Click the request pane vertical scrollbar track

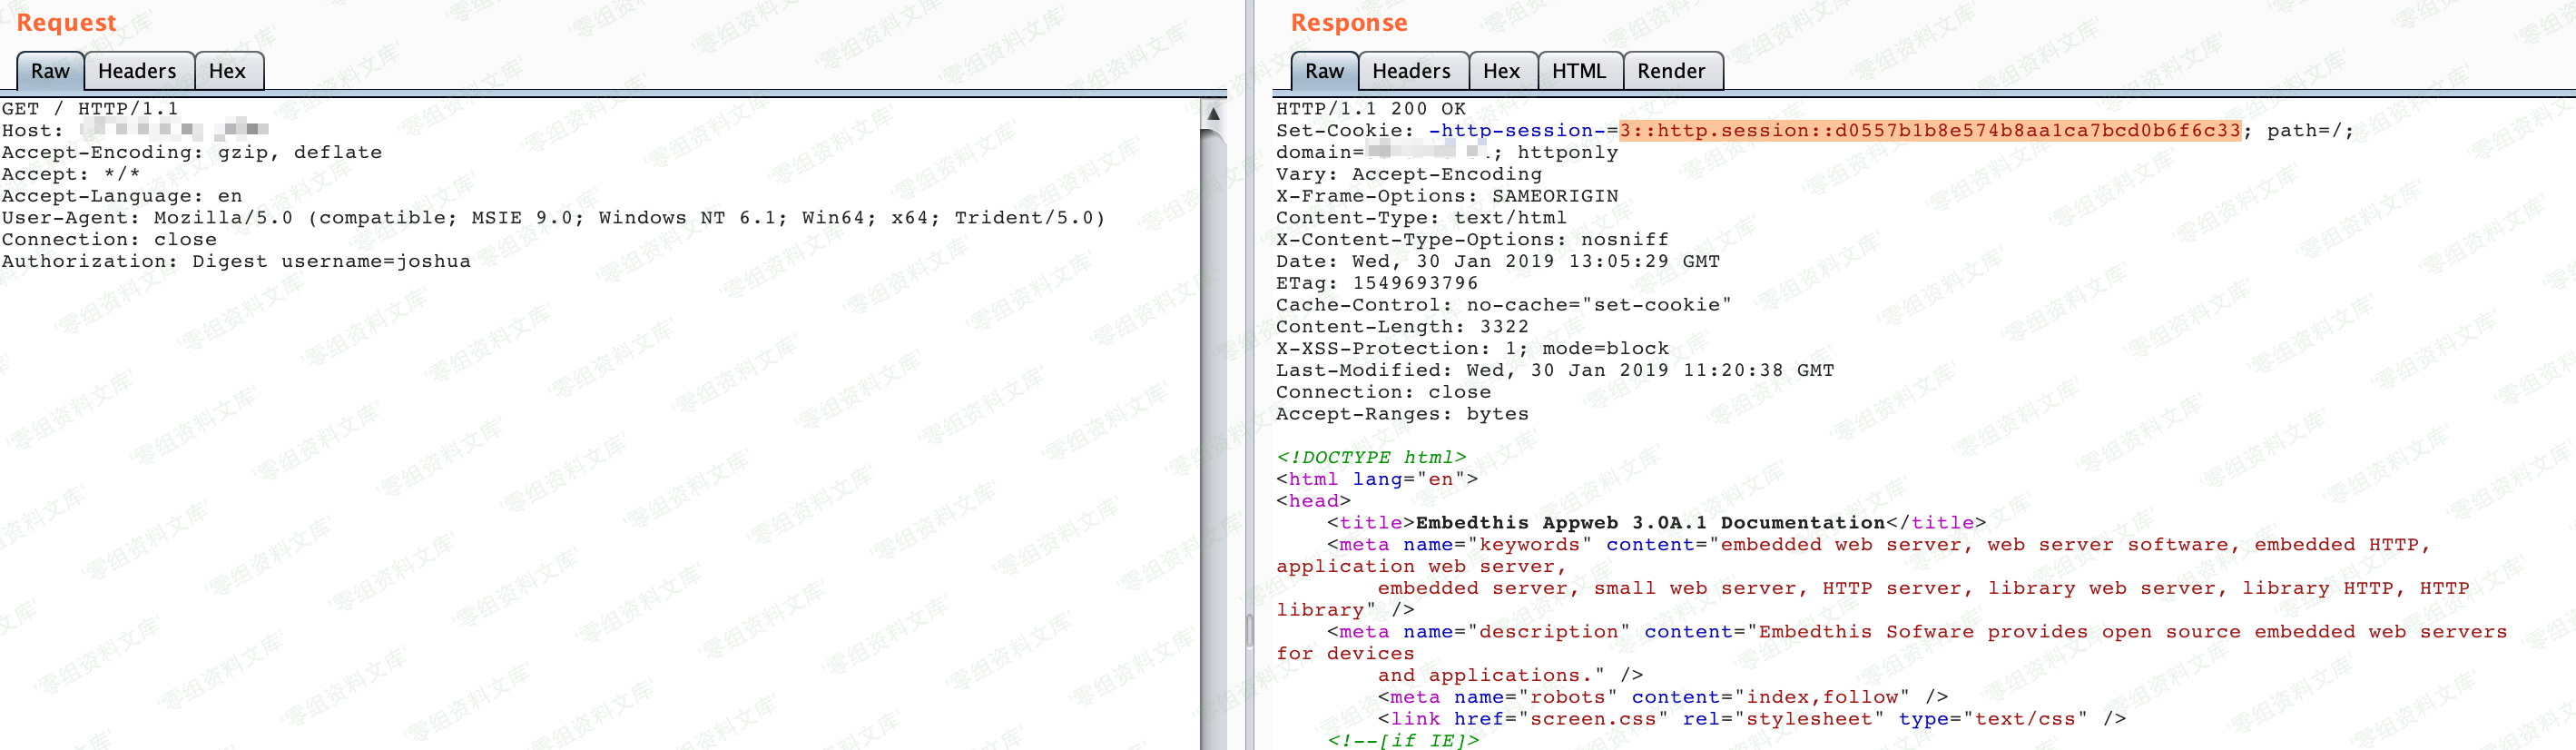(x=1212, y=450)
